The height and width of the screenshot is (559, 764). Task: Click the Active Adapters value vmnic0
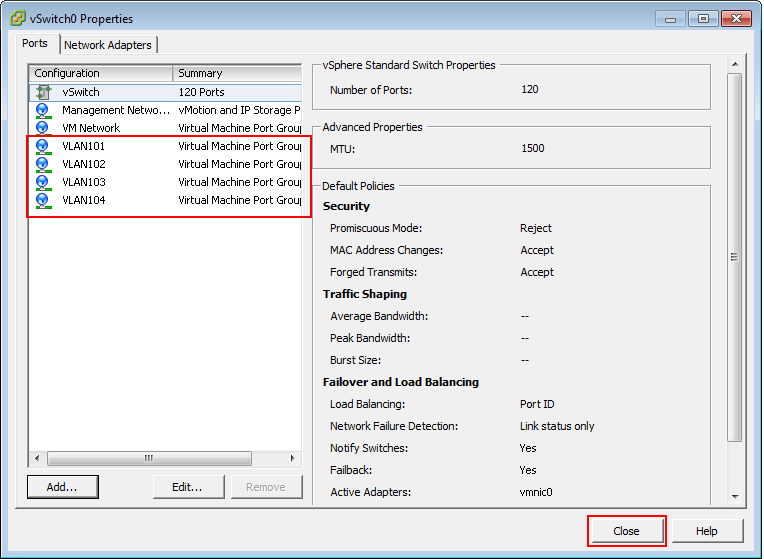pos(536,492)
